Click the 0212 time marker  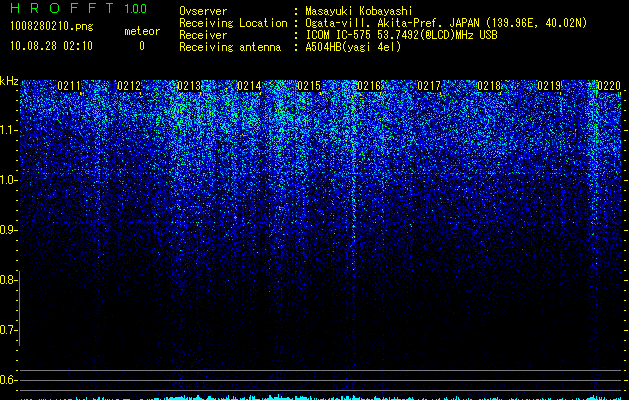[x=129, y=86]
